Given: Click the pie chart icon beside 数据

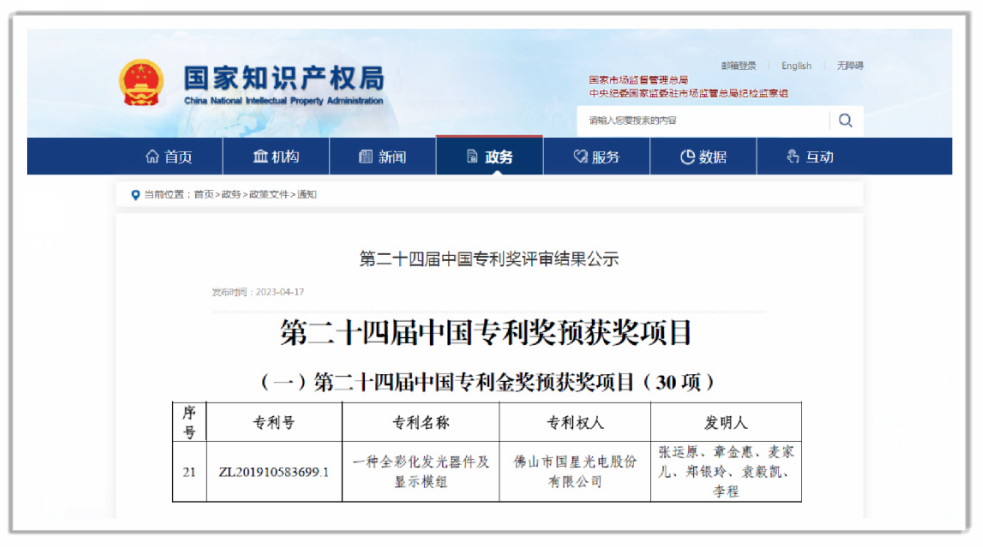Looking at the screenshot, I should (687, 157).
